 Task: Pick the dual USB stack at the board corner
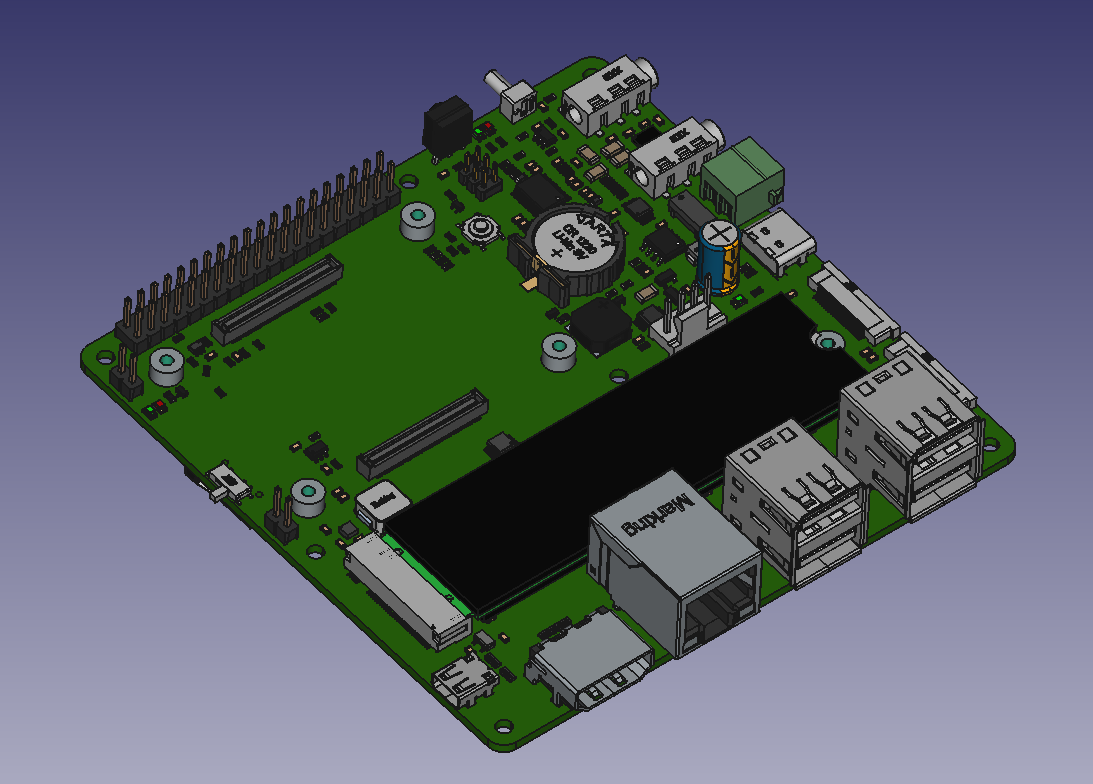pos(912,435)
